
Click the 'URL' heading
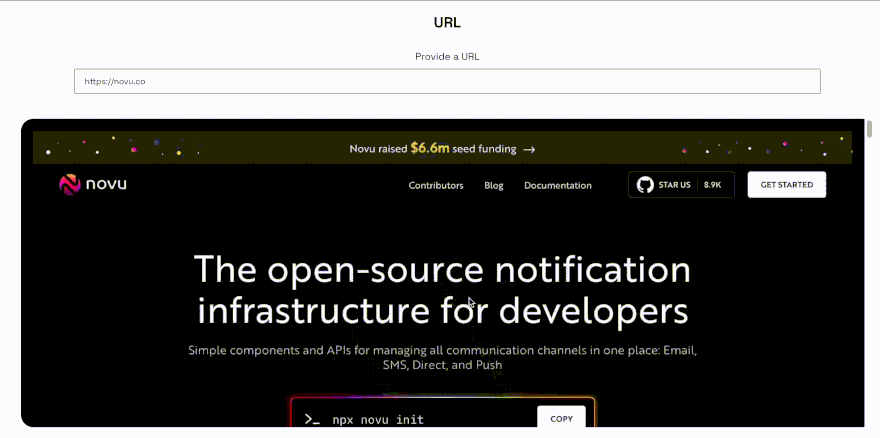[x=447, y=22]
